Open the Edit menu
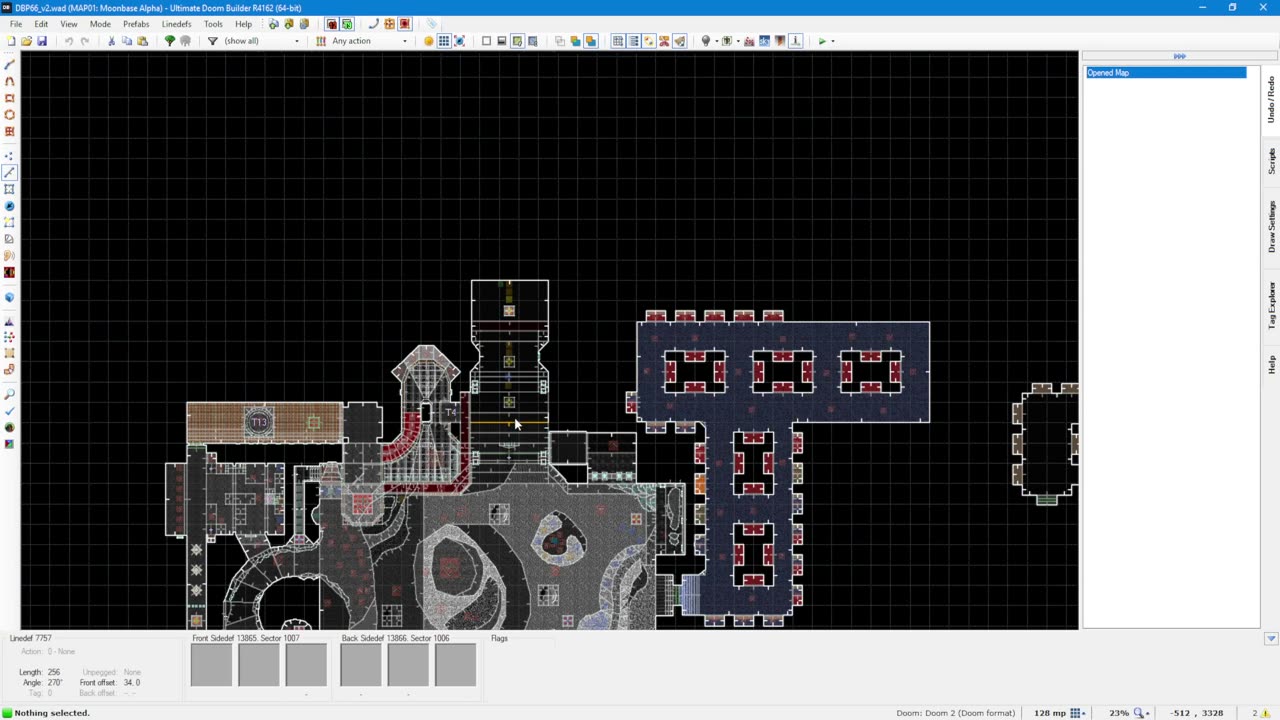The width and height of the screenshot is (1280, 720). click(x=41, y=24)
